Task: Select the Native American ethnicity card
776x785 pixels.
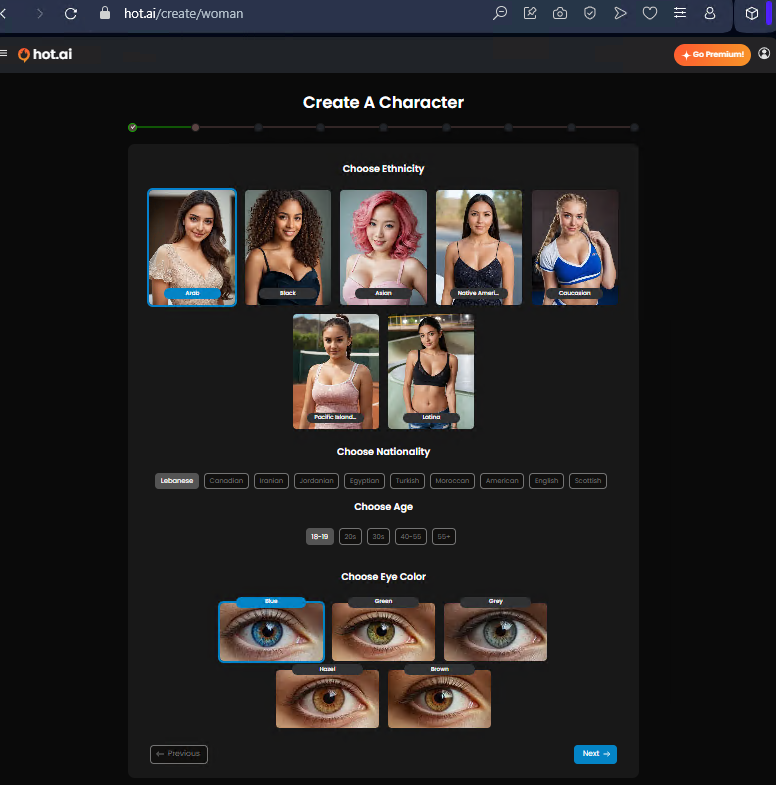Action: click(479, 247)
